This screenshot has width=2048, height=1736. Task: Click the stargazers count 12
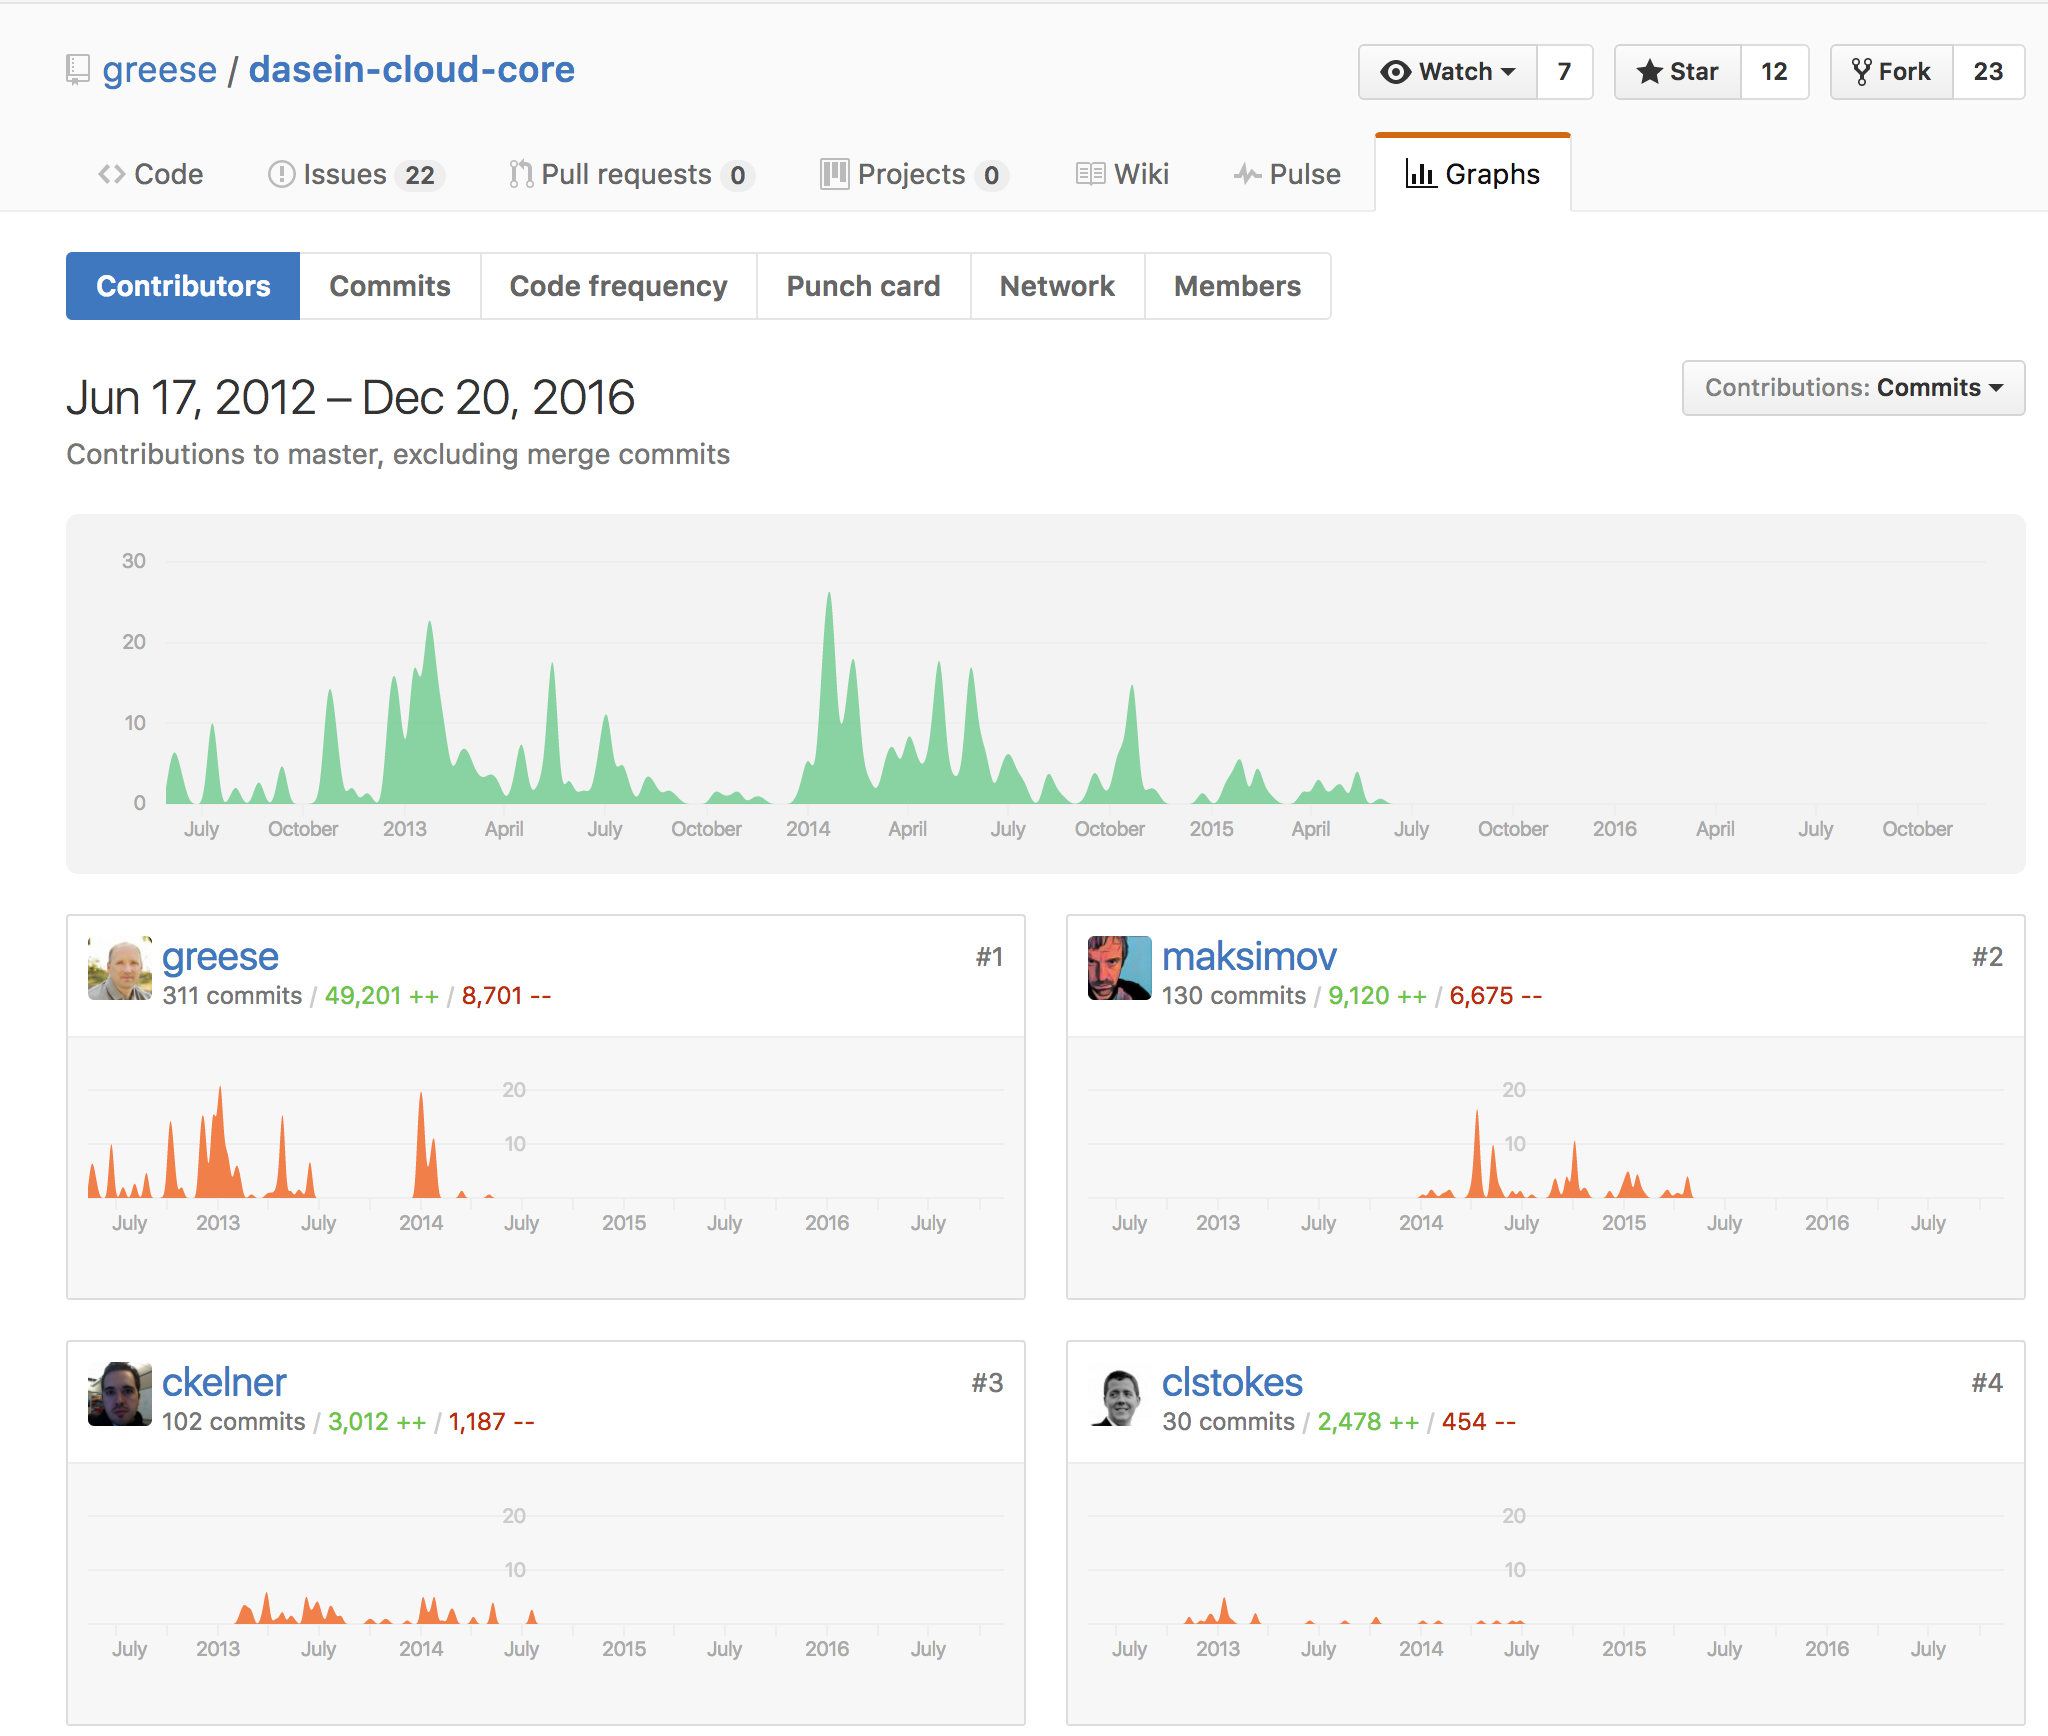tap(1774, 72)
